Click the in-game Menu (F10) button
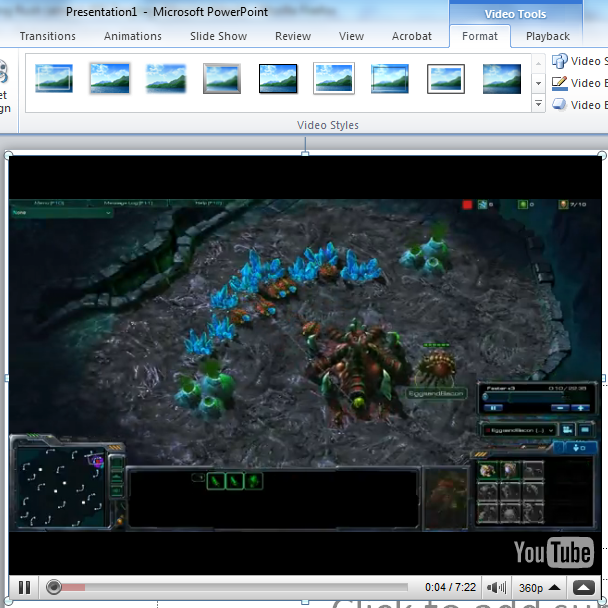The width and height of the screenshot is (608, 608). [49, 203]
